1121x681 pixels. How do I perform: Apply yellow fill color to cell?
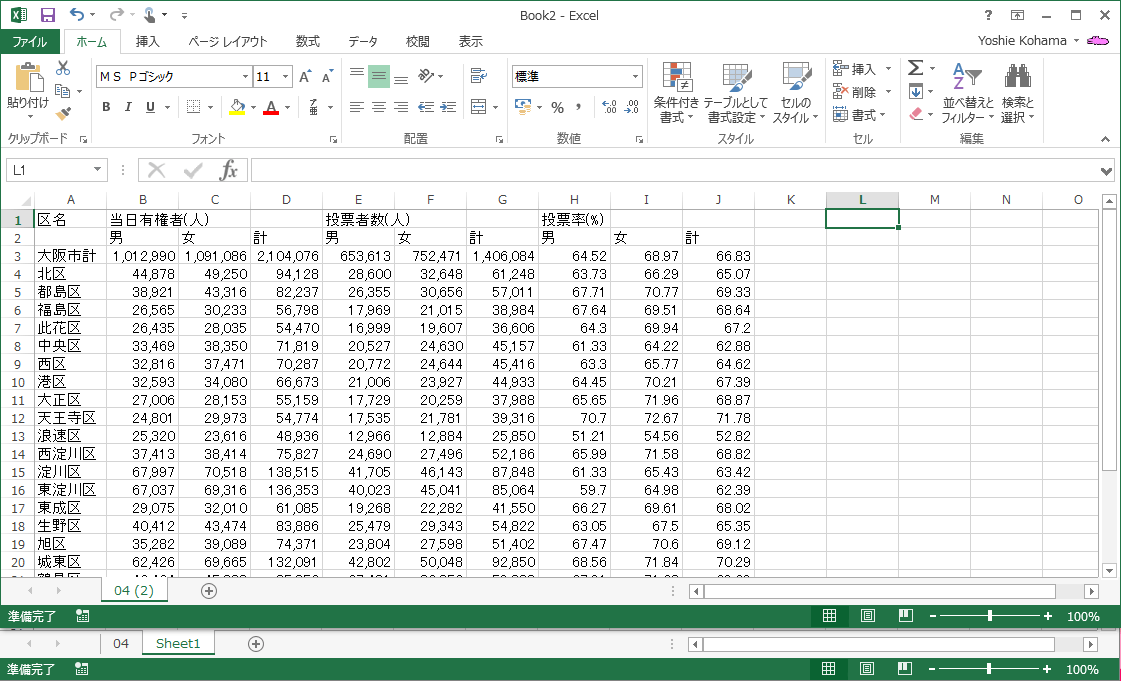point(237,107)
